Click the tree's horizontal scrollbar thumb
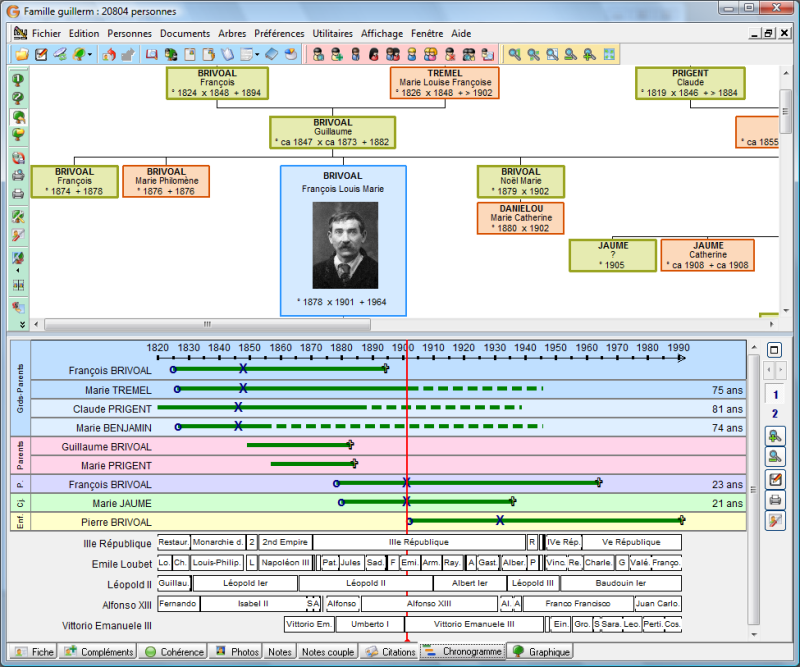This screenshot has height=667, width=800. coord(207,325)
